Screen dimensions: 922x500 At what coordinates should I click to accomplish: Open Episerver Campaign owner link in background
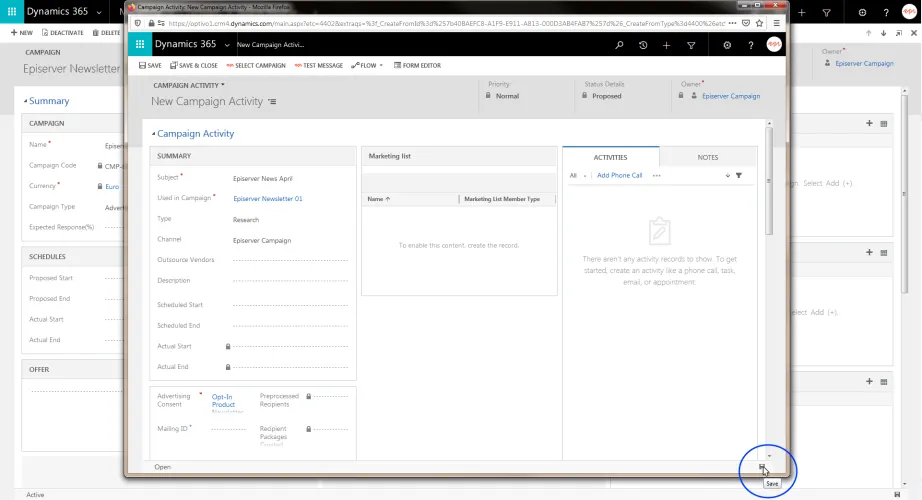pyautogui.click(x=864, y=63)
